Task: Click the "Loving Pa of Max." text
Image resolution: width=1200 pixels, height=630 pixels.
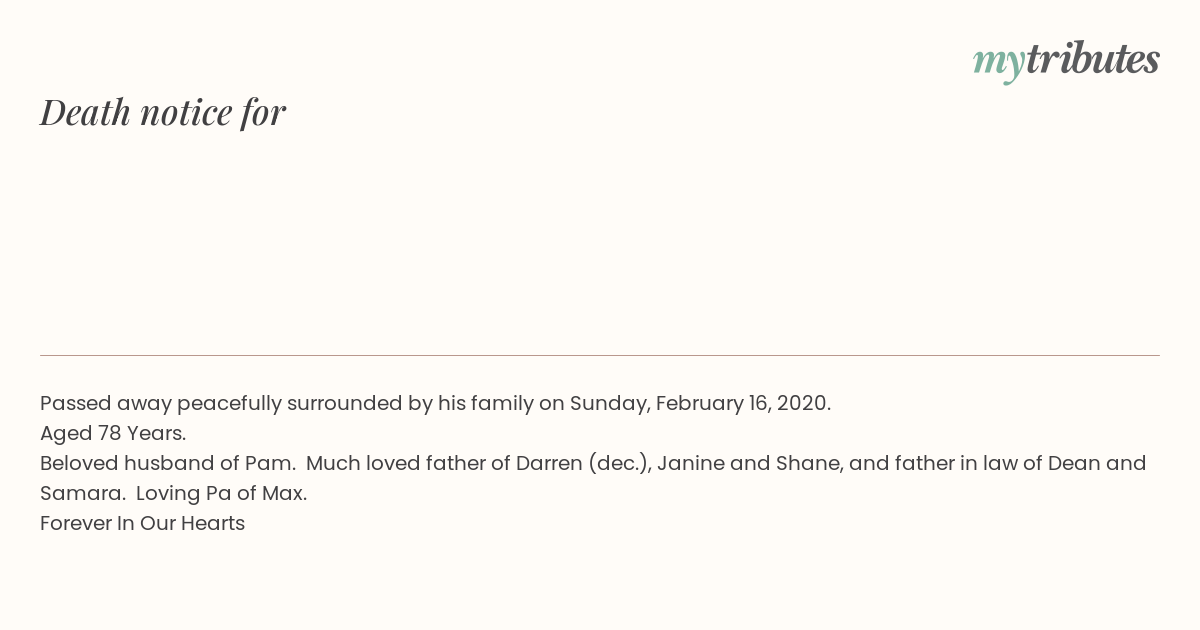Action: pyautogui.click(x=221, y=494)
